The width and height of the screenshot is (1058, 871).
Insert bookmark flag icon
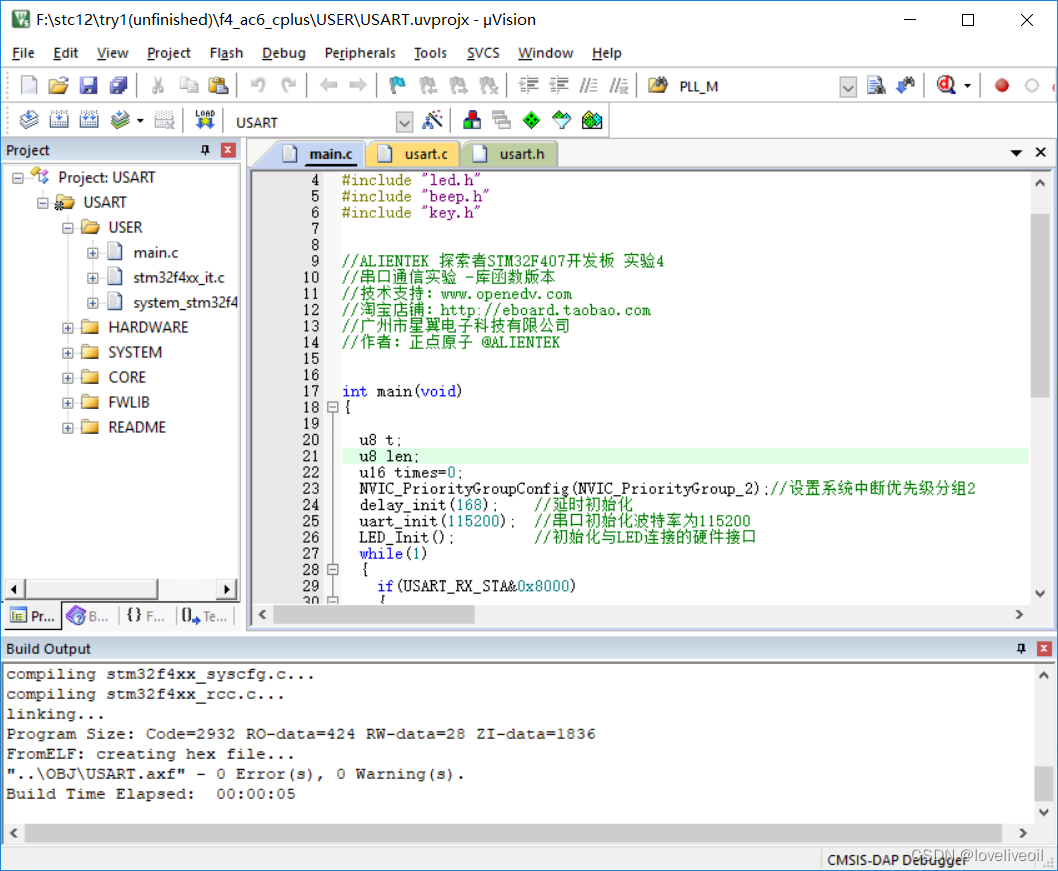point(397,86)
